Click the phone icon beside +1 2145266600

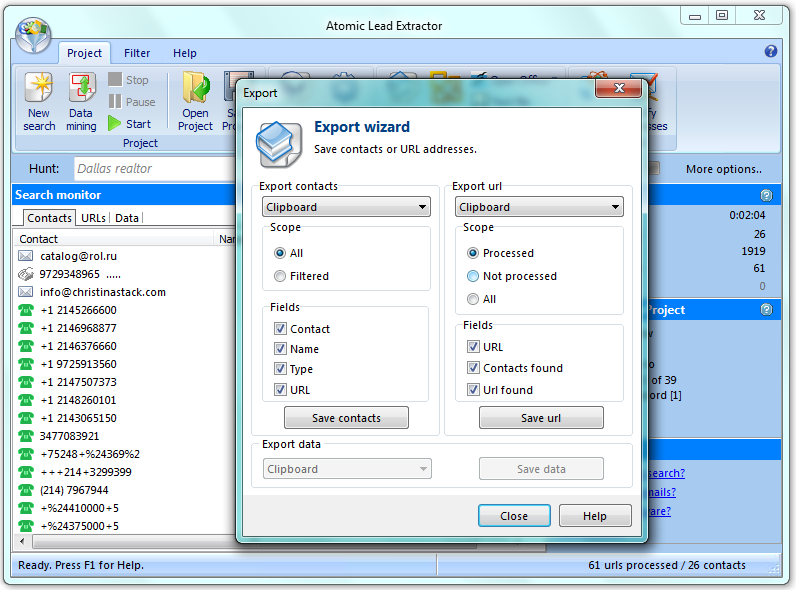26,310
